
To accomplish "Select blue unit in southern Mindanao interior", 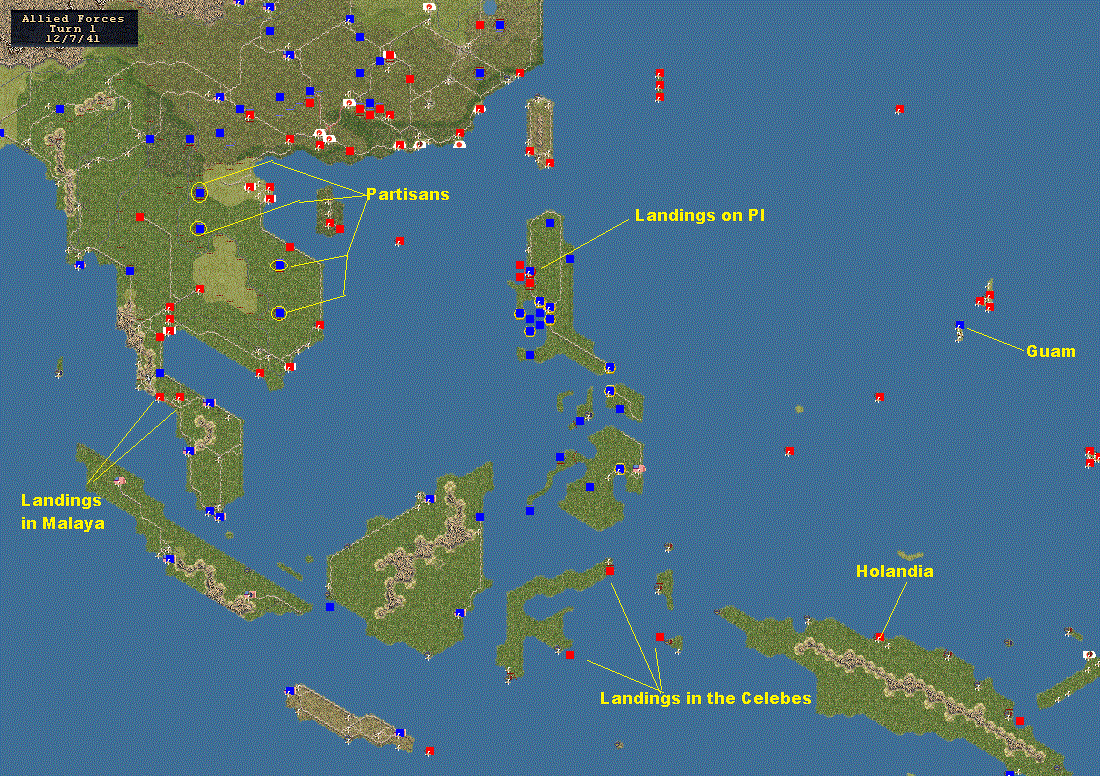I will 590,486.
